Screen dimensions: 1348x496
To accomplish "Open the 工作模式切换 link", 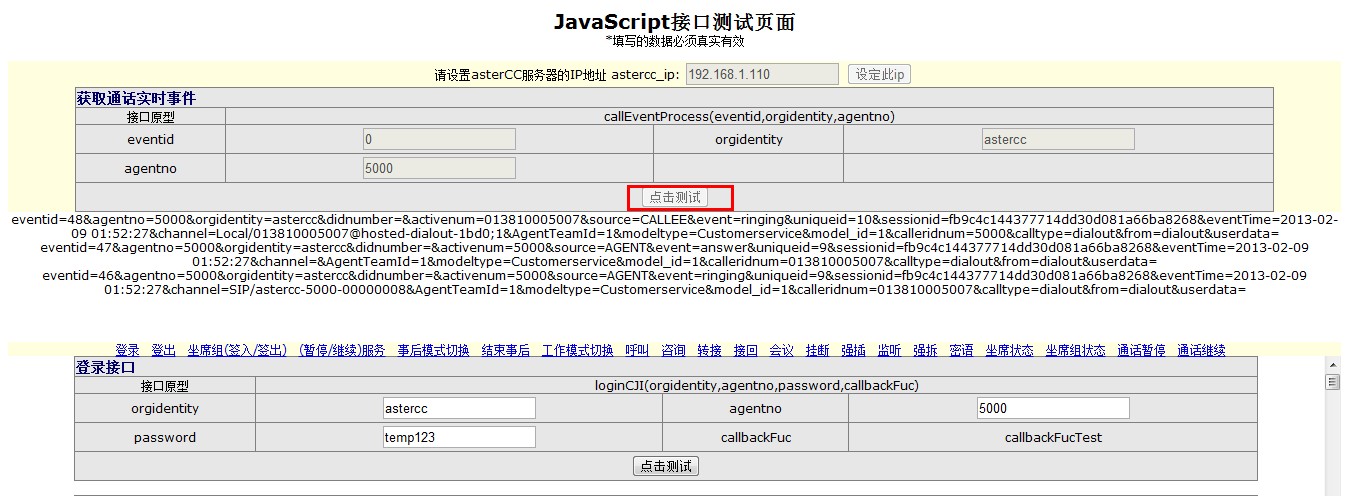I will point(577,350).
